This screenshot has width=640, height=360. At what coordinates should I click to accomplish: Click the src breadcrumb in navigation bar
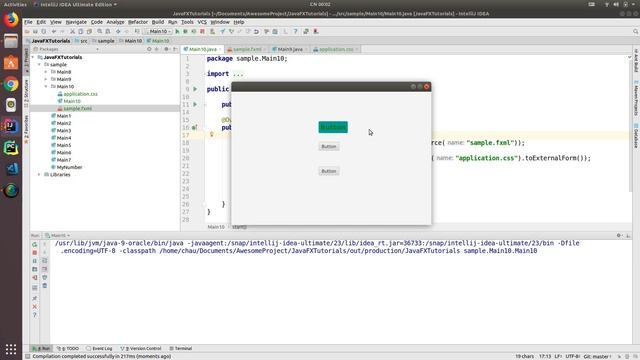pyautogui.click(x=81, y=41)
